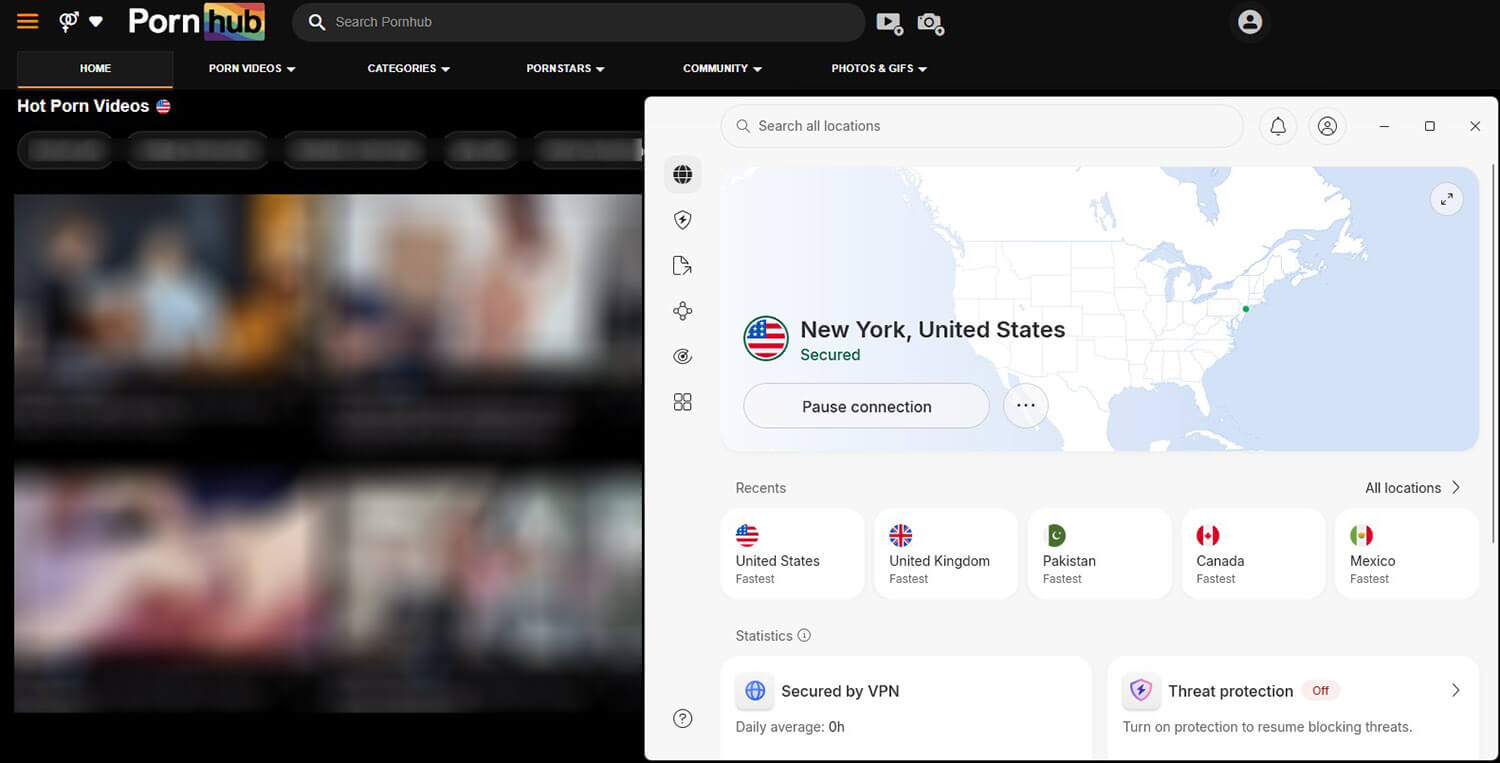
Task: Click the Secured by VPN globe icon
Action: 755,690
